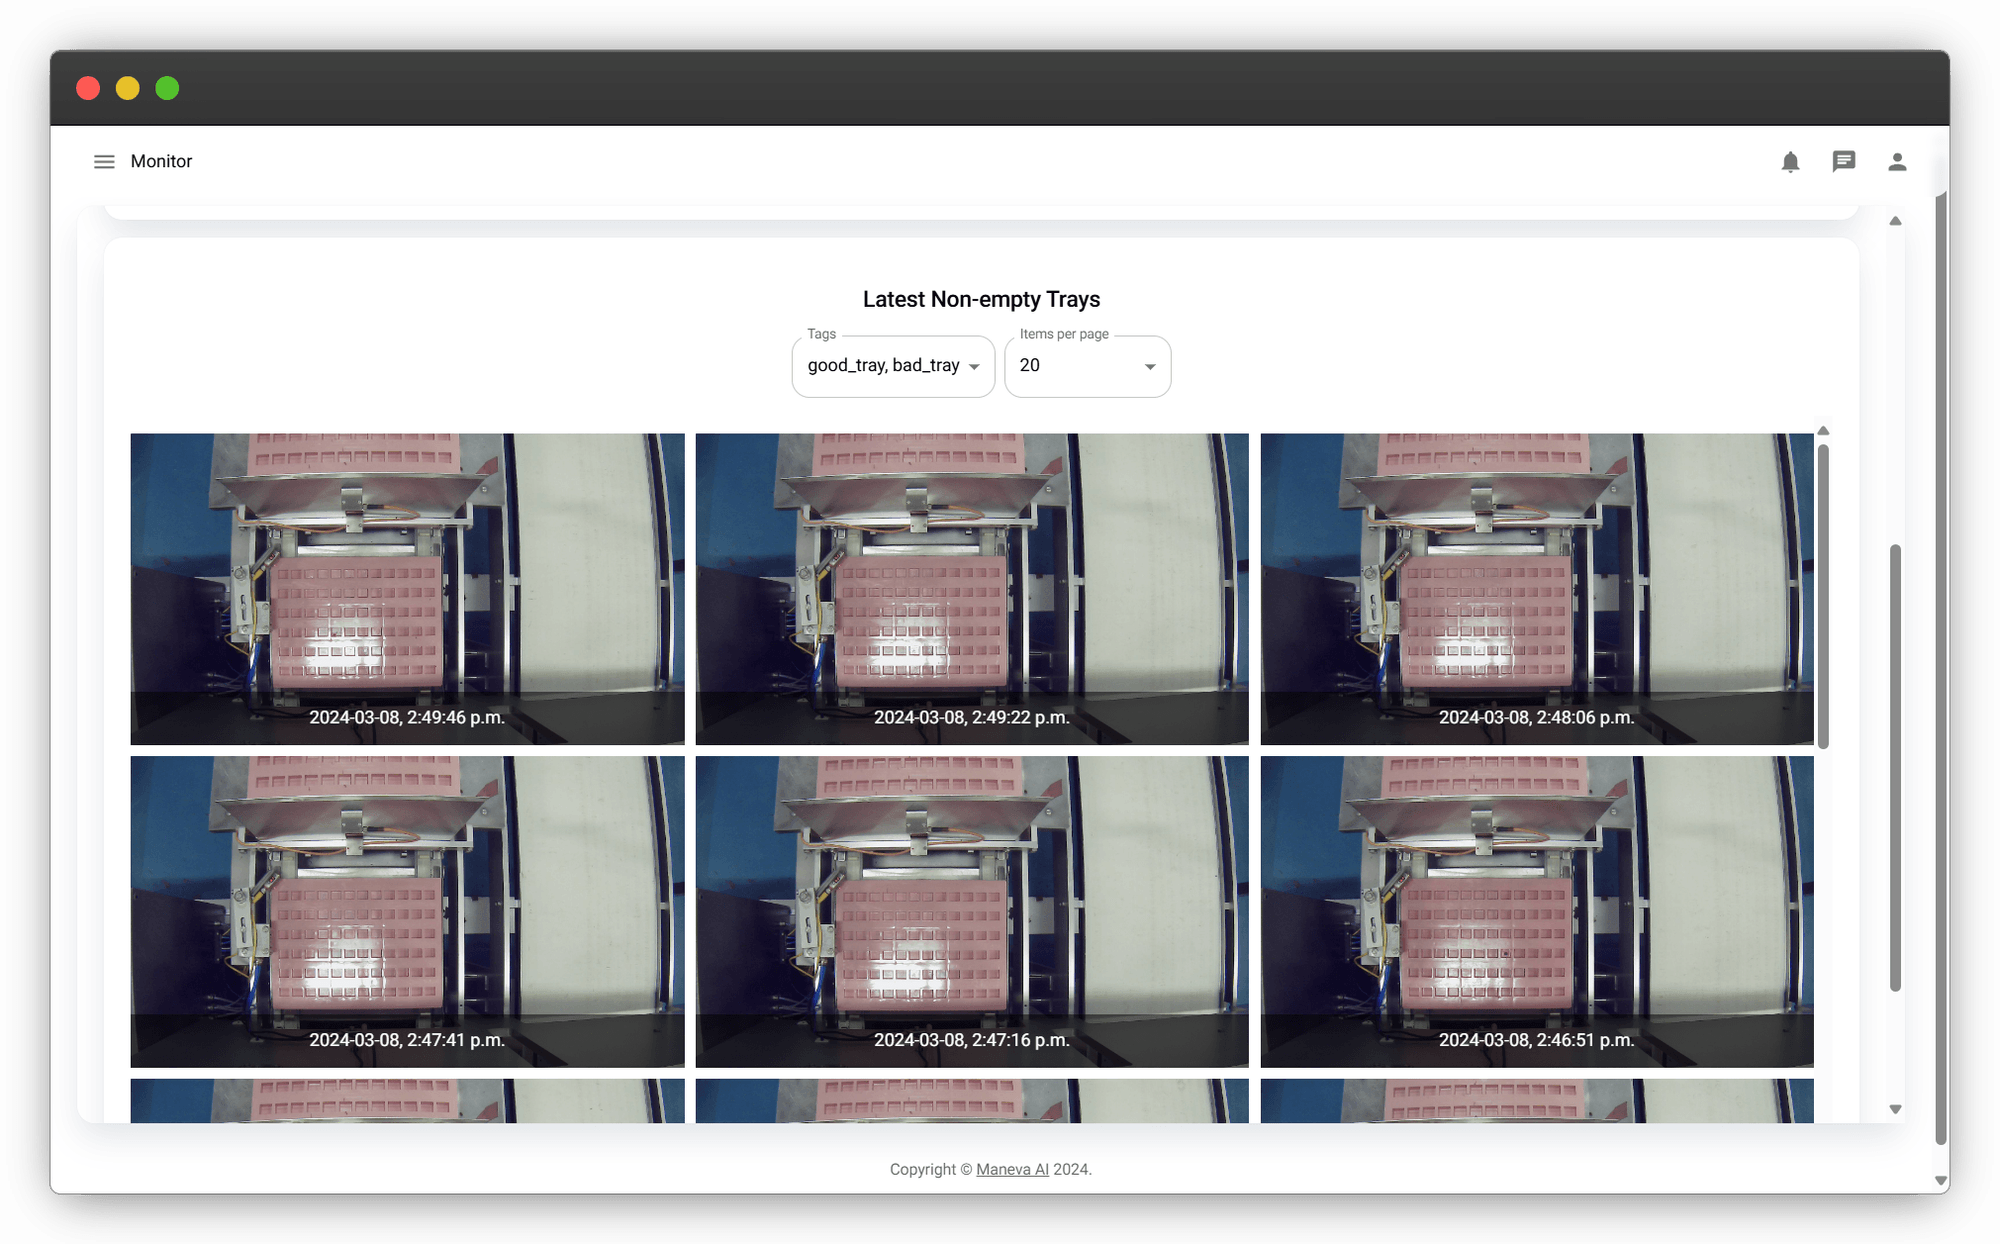Expand the Tags dropdown
The height and width of the screenshot is (1244, 2000).
click(892, 366)
